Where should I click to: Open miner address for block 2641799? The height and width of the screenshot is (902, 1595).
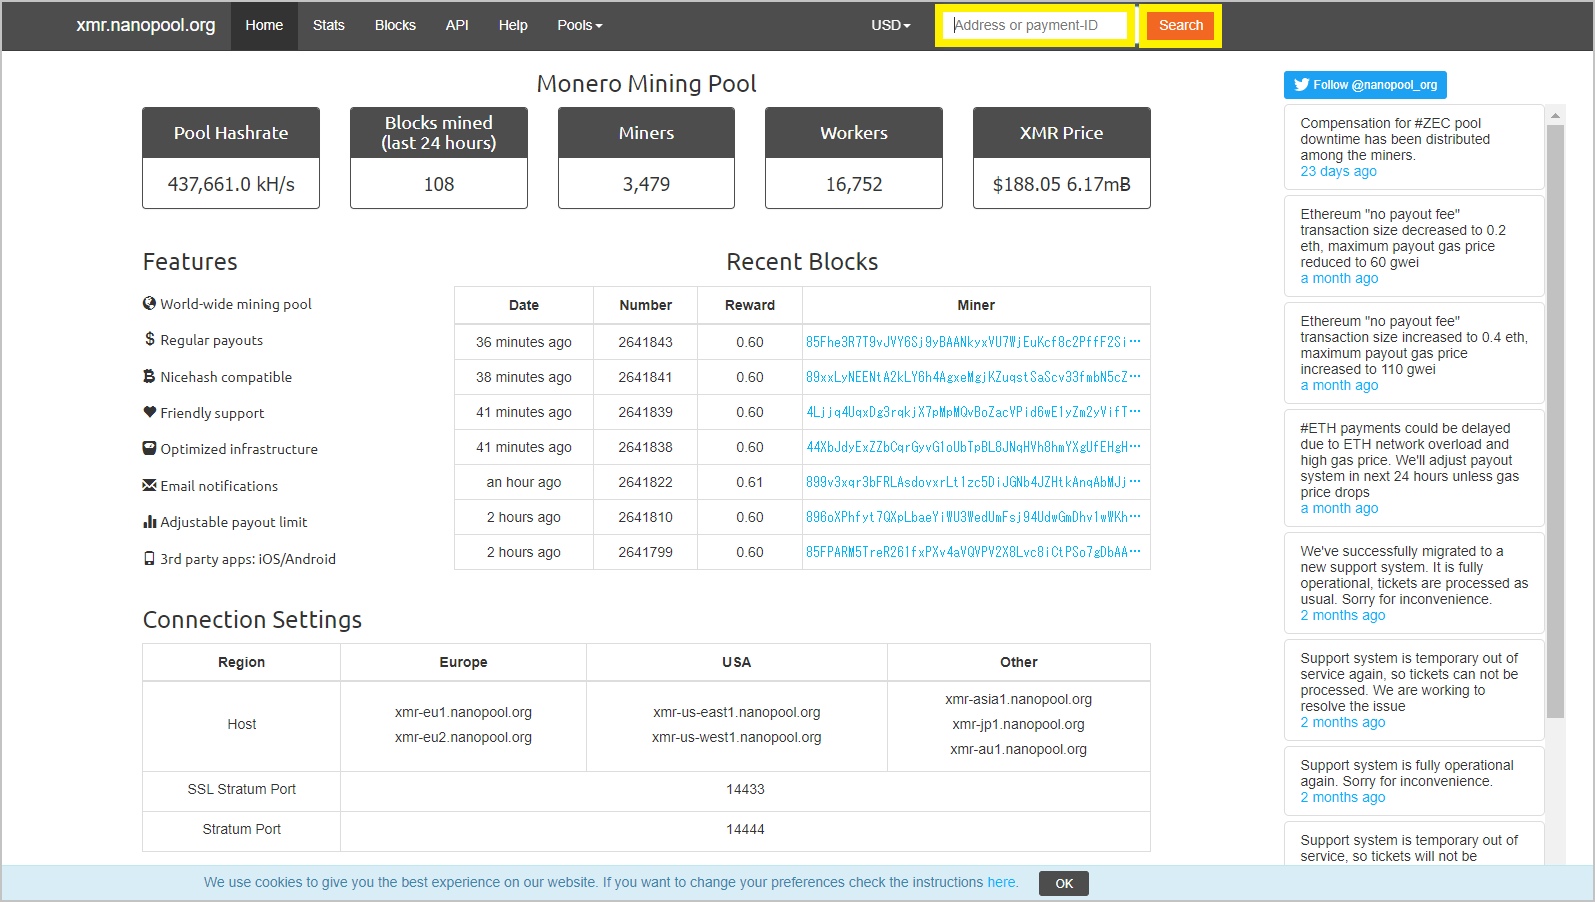tap(973, 552)
